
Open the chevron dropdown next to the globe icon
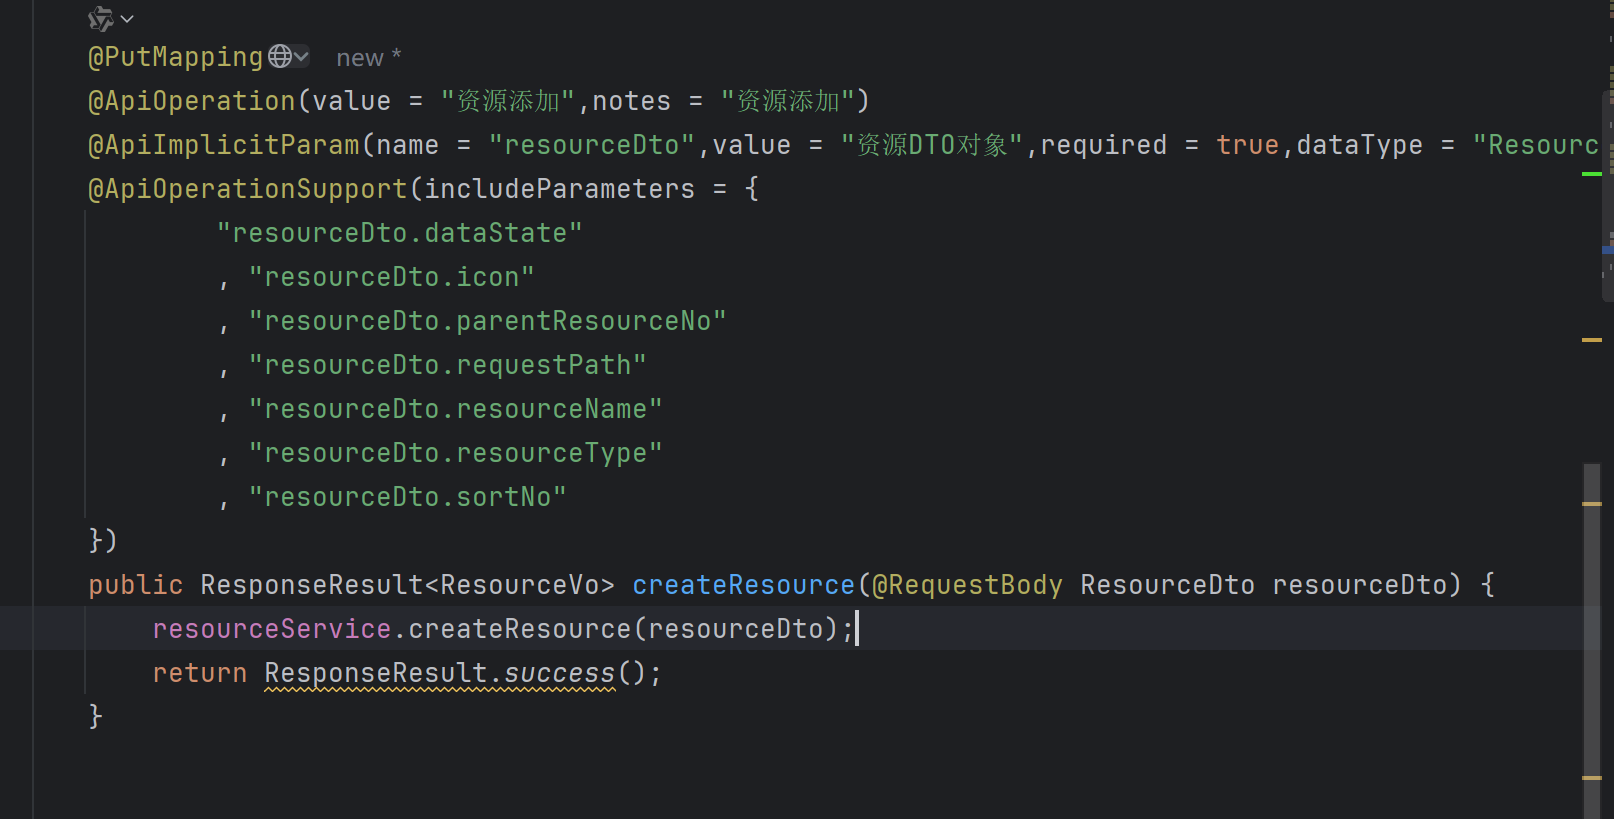(x=302, y=57)
